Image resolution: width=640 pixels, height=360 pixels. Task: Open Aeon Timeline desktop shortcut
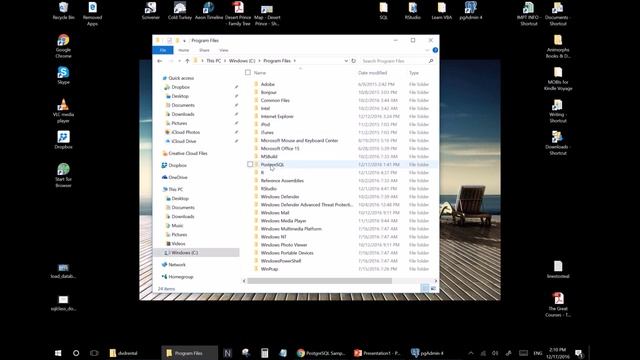click(x=209, y=11)
